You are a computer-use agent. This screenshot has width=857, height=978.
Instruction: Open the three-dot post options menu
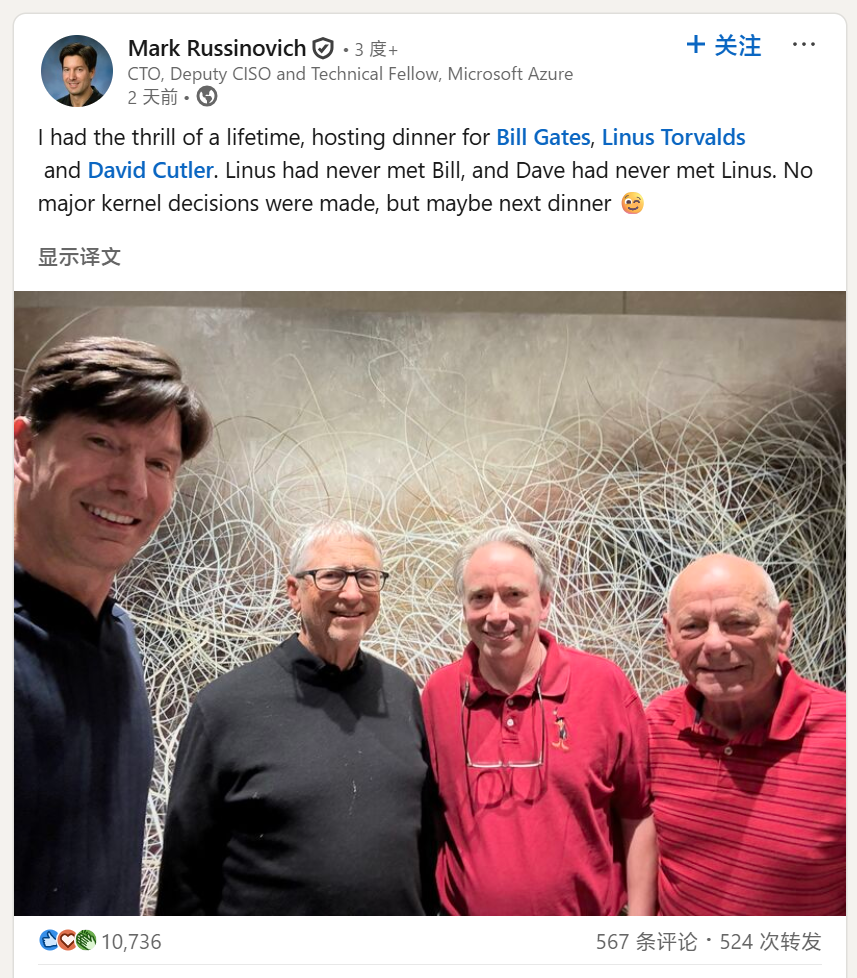click(x=803, y=44)
